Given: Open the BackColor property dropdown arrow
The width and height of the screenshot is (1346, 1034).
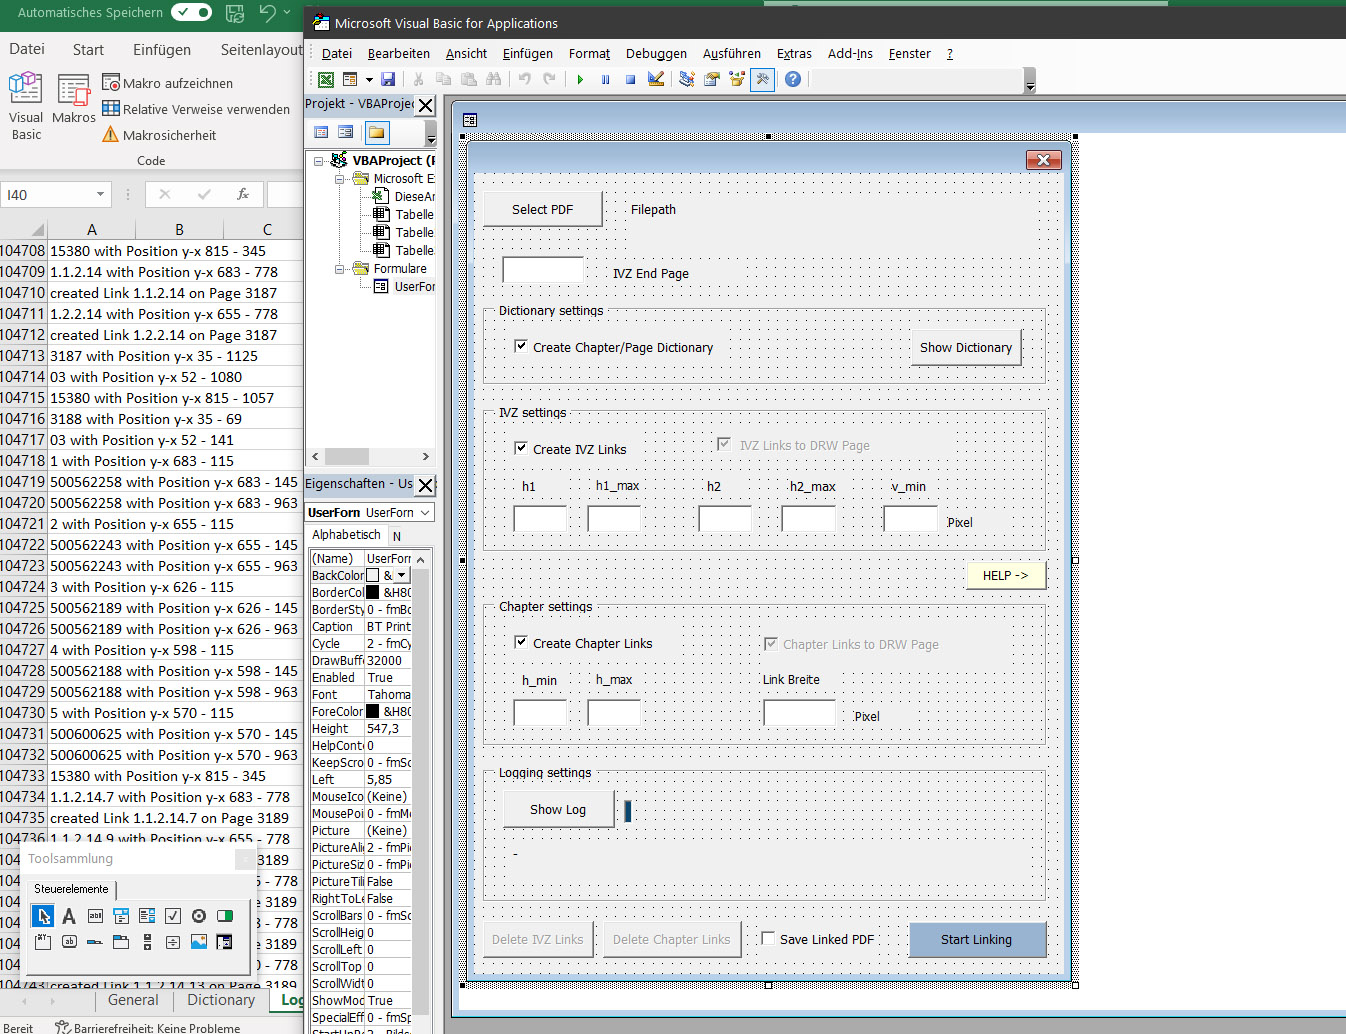Looking at the screenshot, I should pyautogui.click(x=402, y=575).
